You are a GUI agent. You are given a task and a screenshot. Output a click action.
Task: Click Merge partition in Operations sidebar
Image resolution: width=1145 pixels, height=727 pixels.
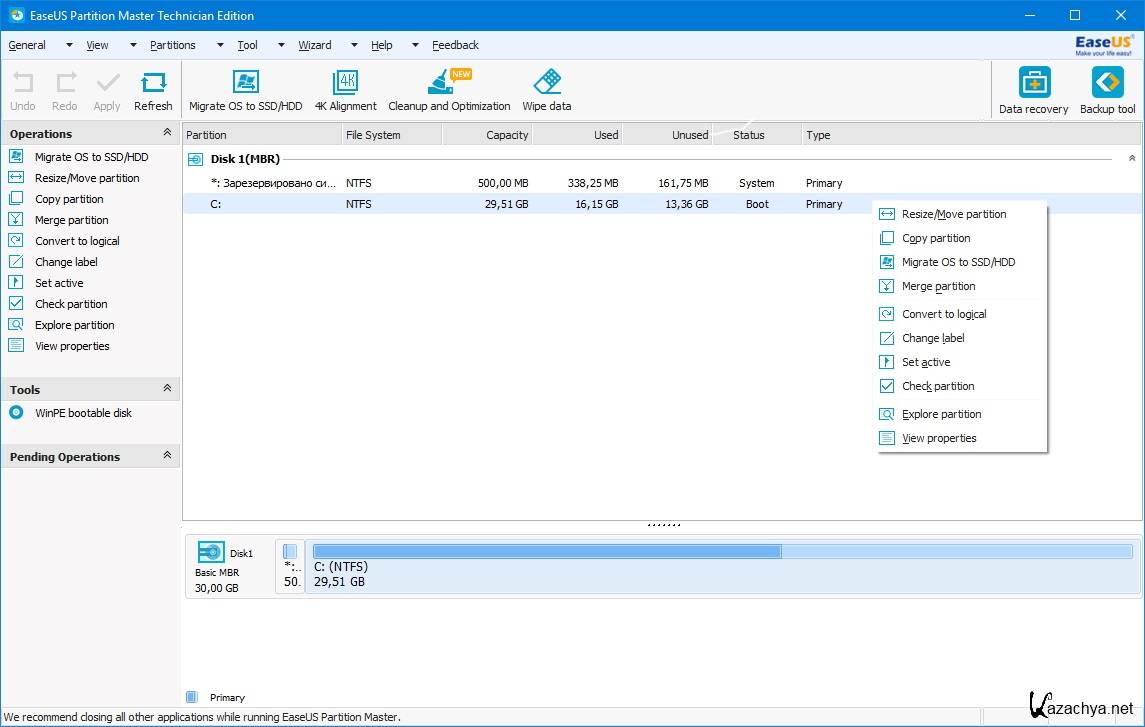click(x=71, y=220)
